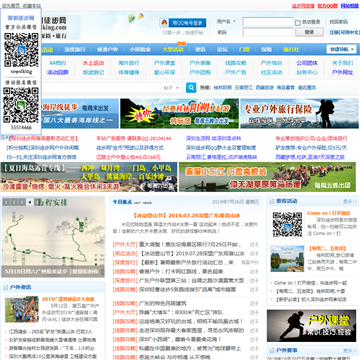Open the 户外装备 link
360x360 pixels.
point(200,63)
